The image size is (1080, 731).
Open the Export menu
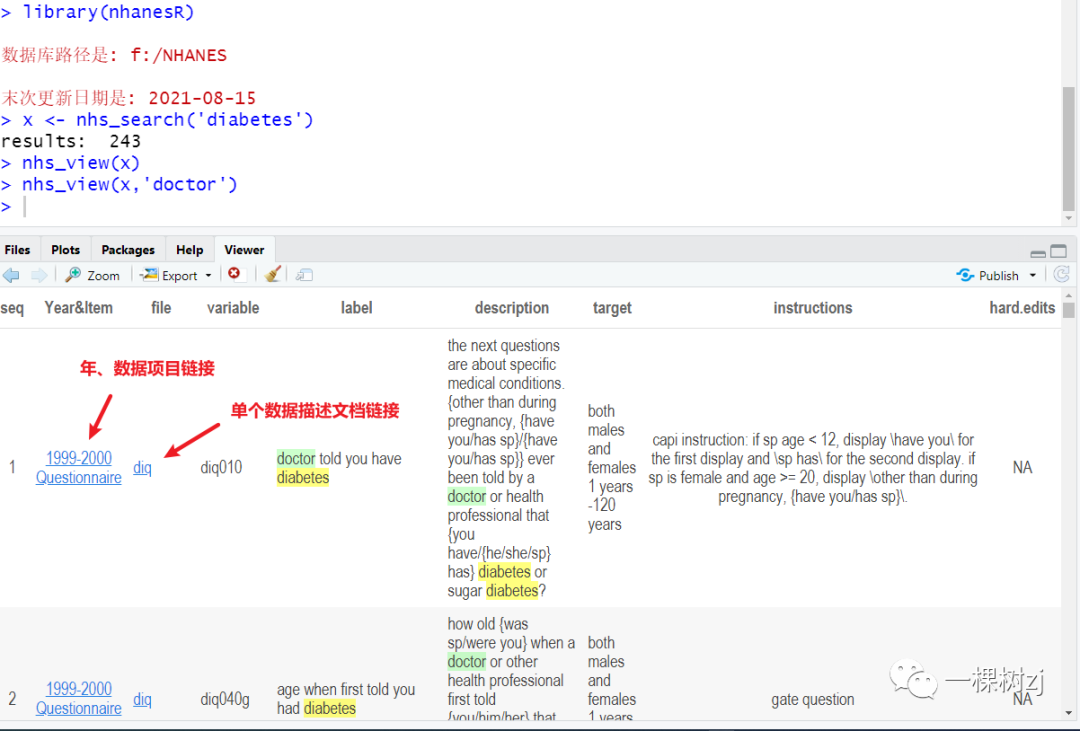click(x=176, y=275)
